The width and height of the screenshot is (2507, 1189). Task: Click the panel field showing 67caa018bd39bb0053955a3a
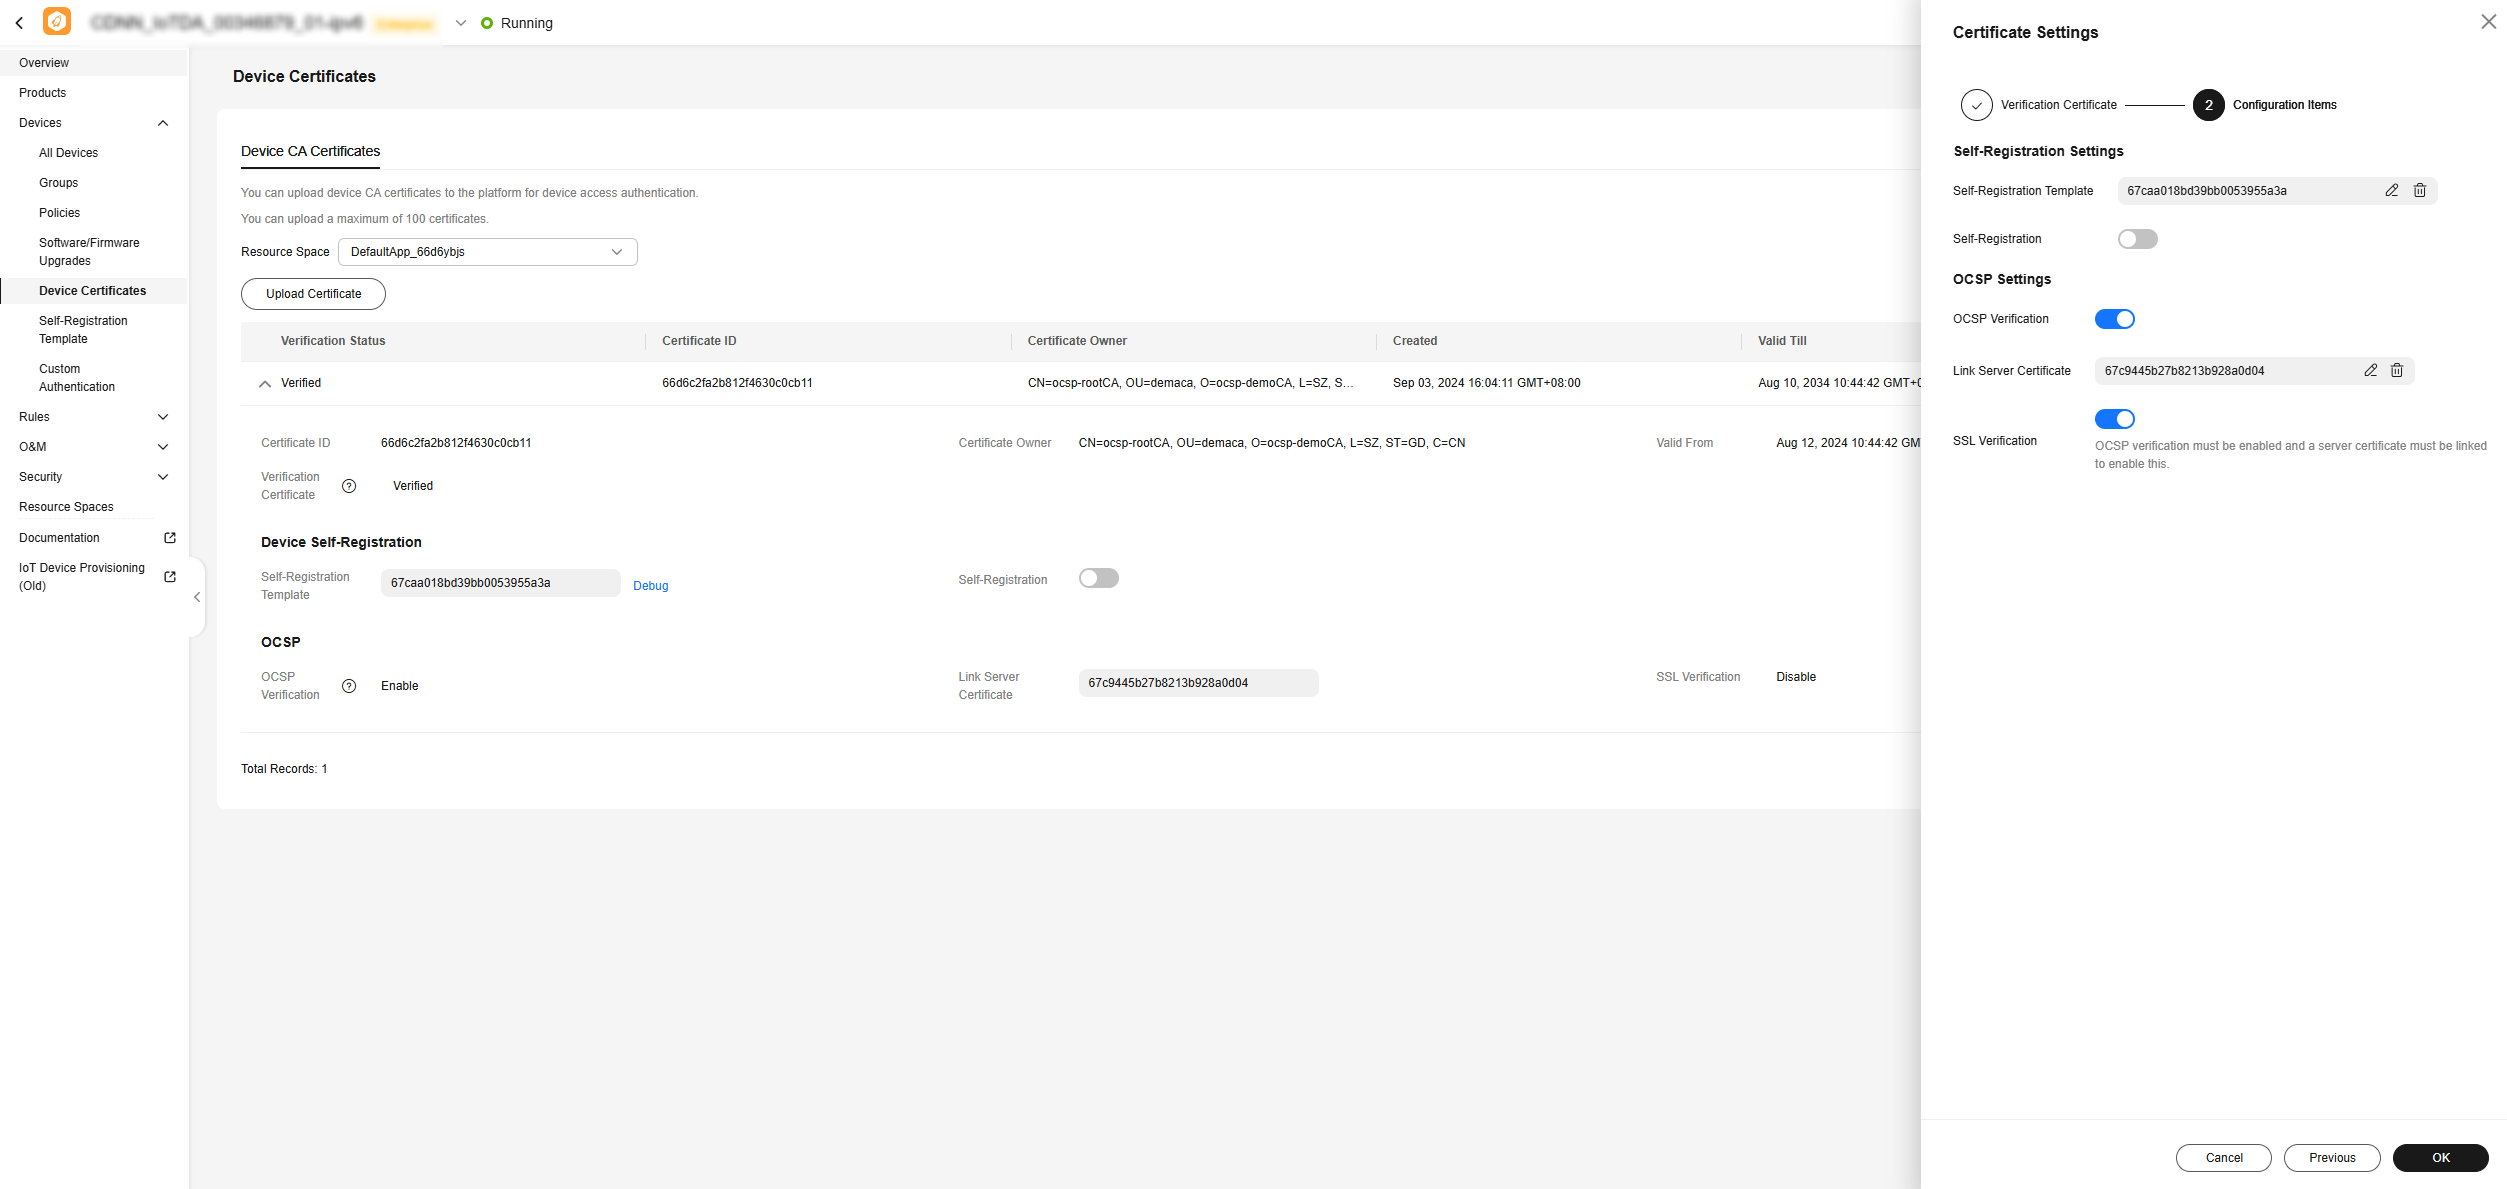click(2277, 191)
